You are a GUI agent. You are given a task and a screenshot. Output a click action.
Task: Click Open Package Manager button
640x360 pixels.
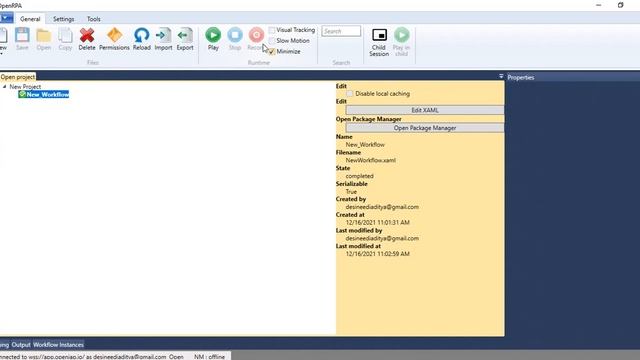[x=425, y=128]
